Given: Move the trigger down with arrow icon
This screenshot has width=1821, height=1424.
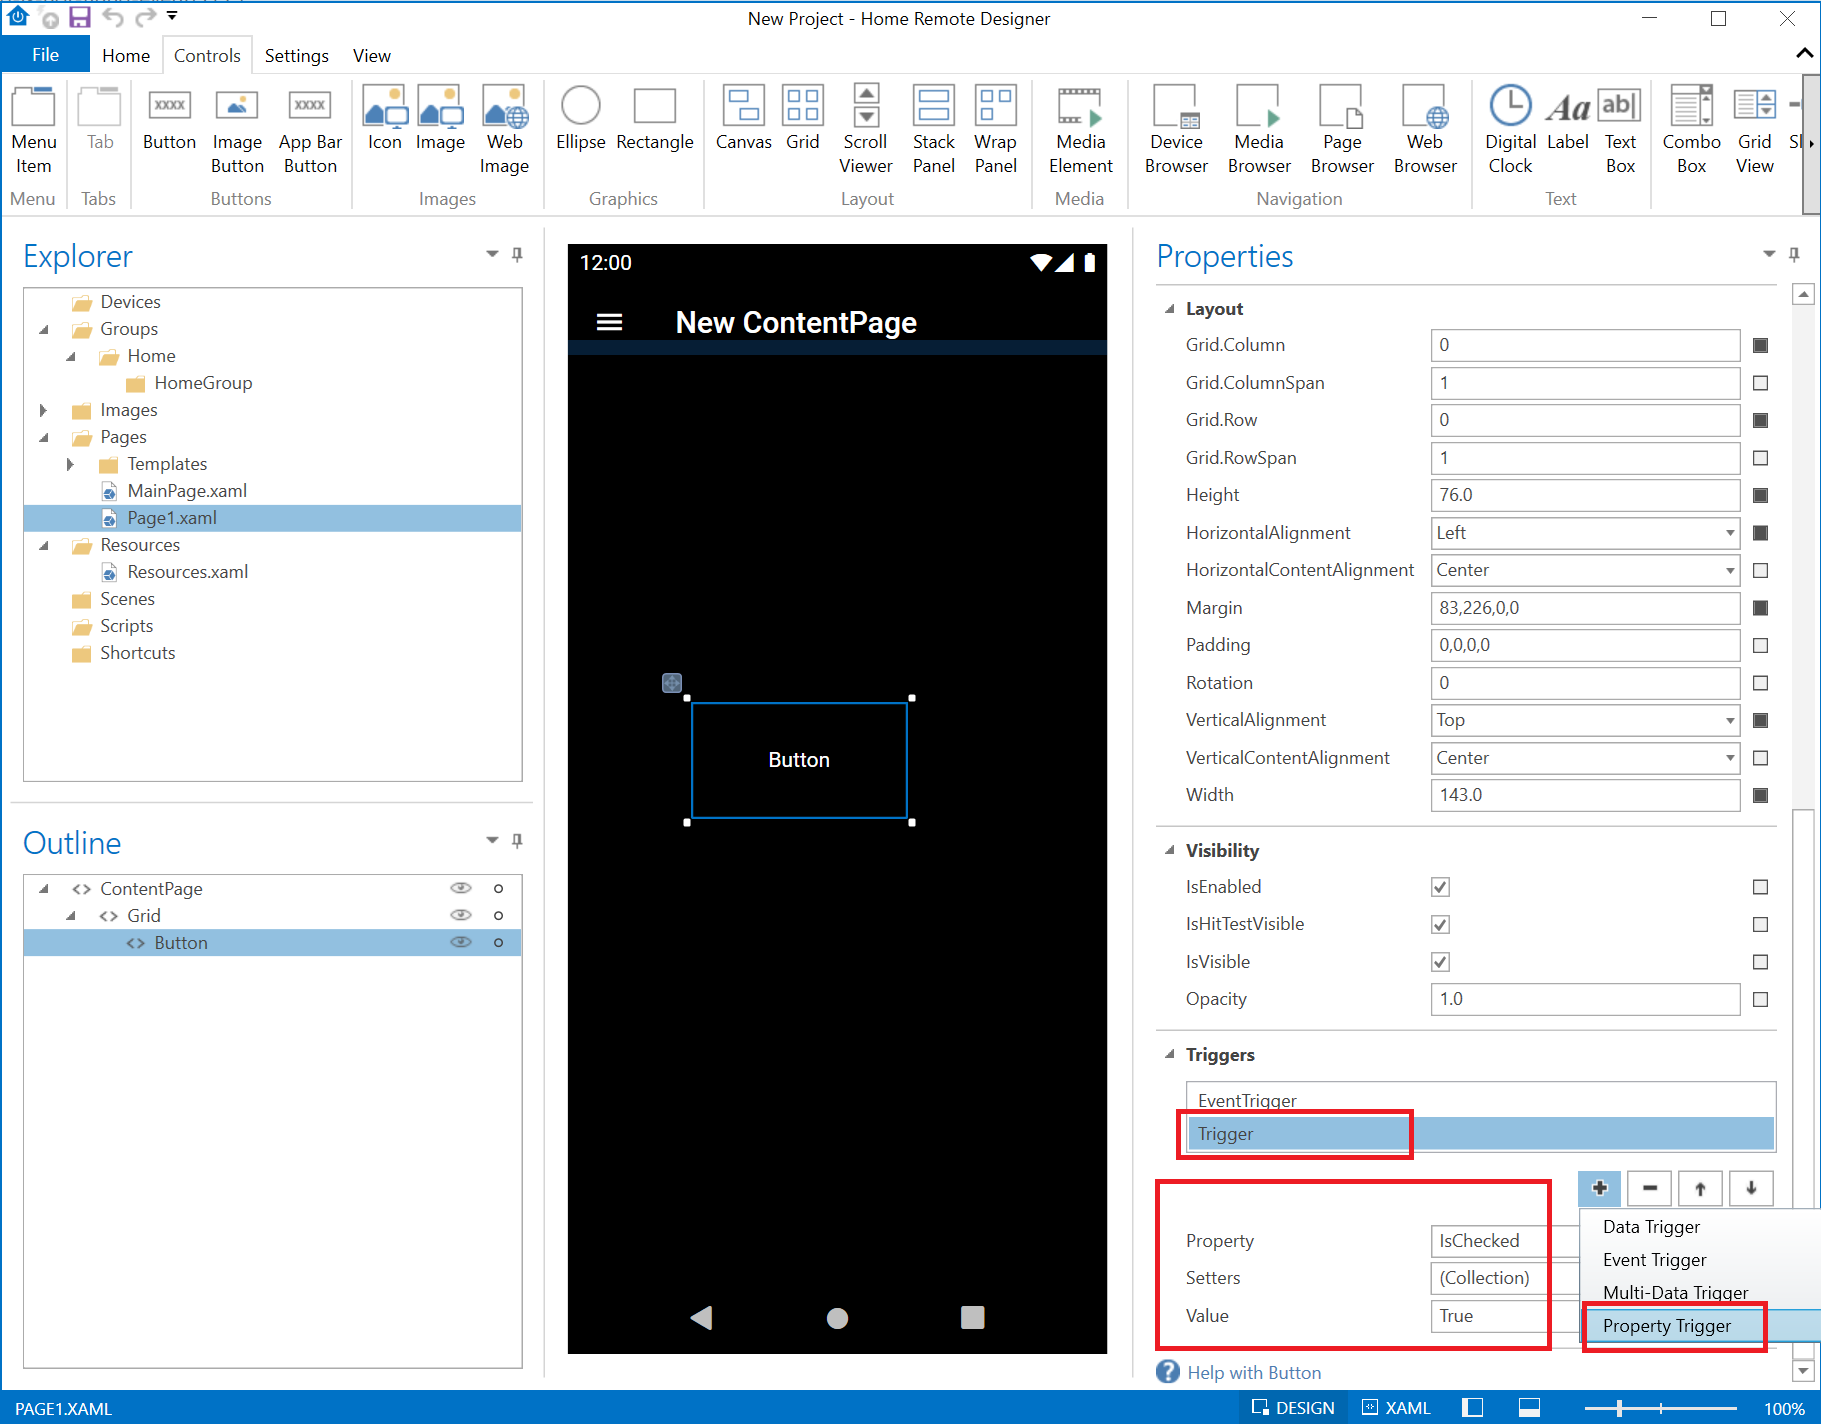Looking at the screenshot, I should (x=1751, y=1188).
